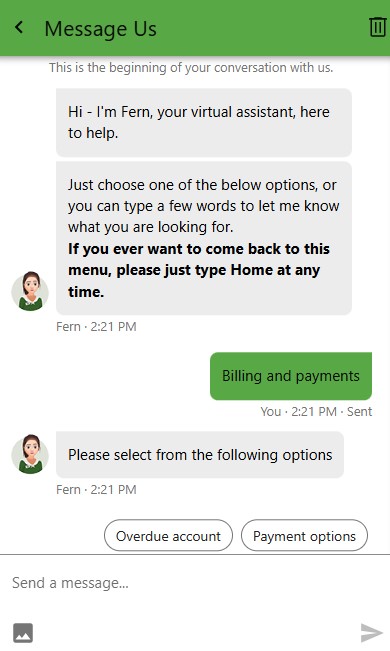Tap the 'Just choose one of the below options' bubble

204,238
